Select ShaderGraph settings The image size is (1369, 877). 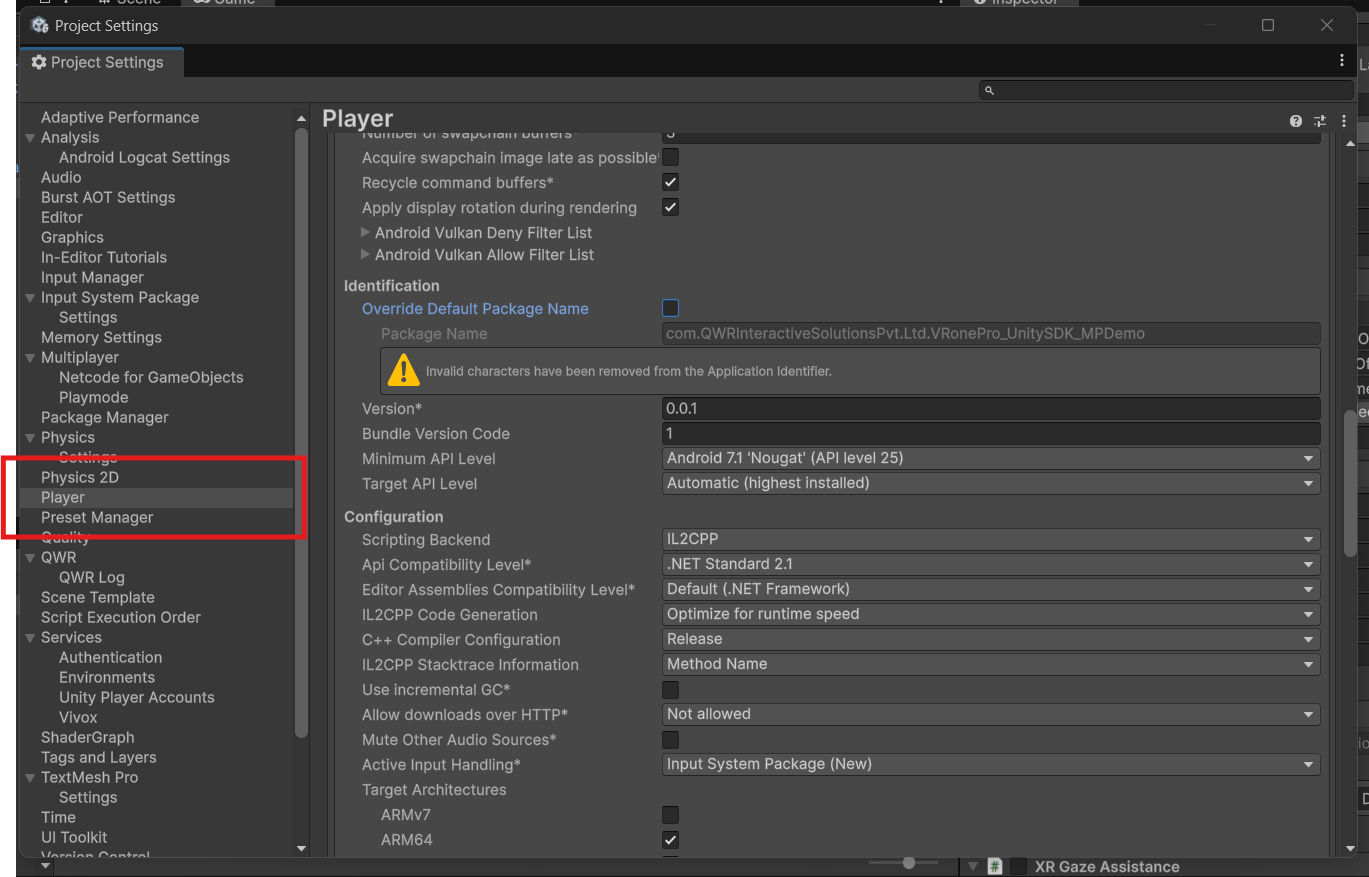point(88,737)
